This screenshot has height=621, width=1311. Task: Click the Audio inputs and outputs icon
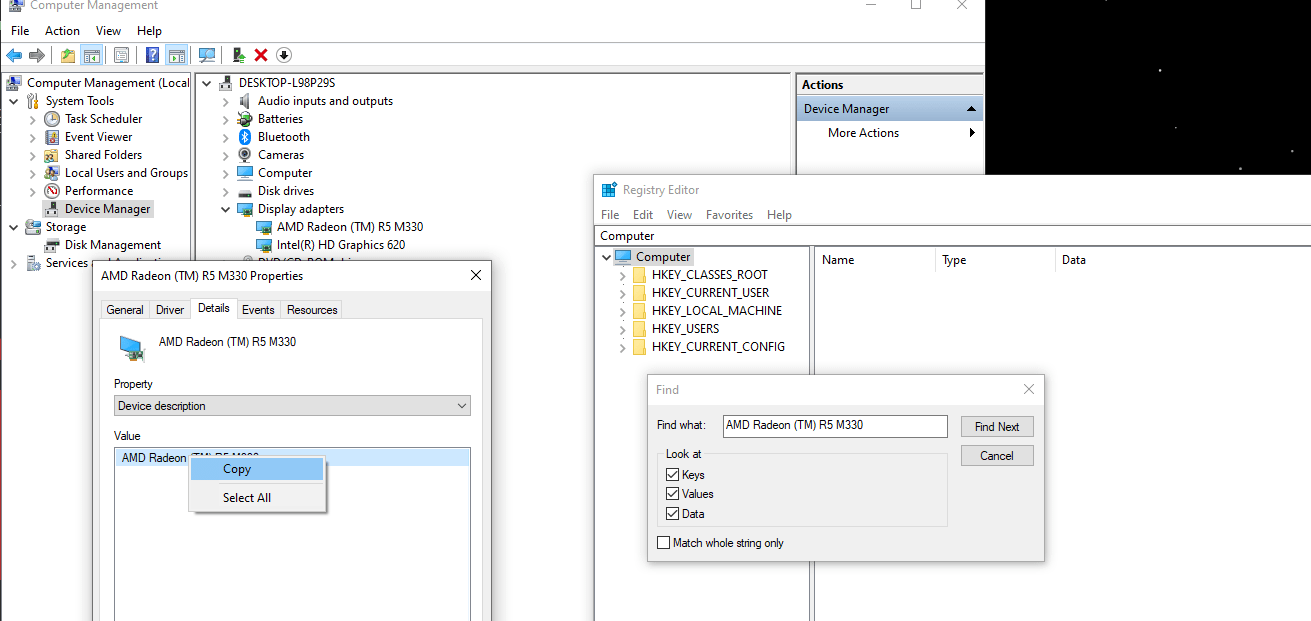[245, 101]
